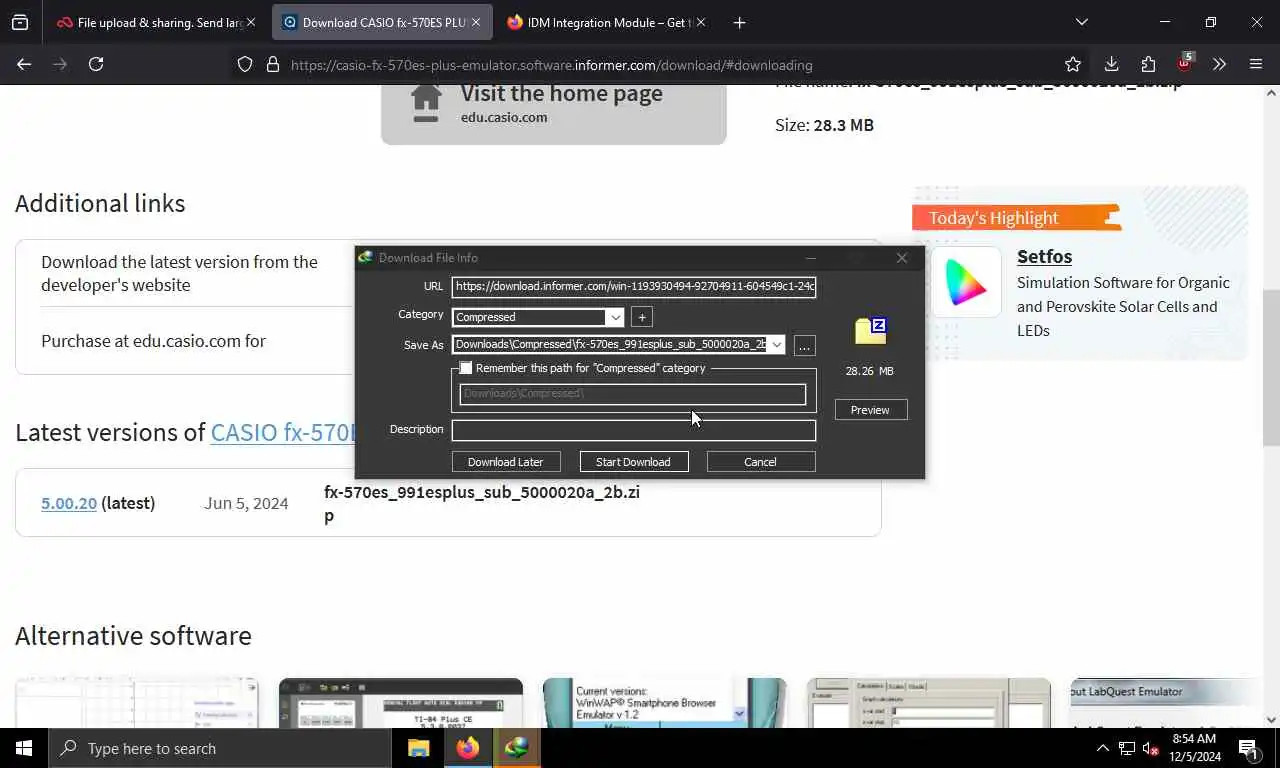This screenshot has width=1280, height=768.
Task: Click the zip file folder icon
Action: 871,331
